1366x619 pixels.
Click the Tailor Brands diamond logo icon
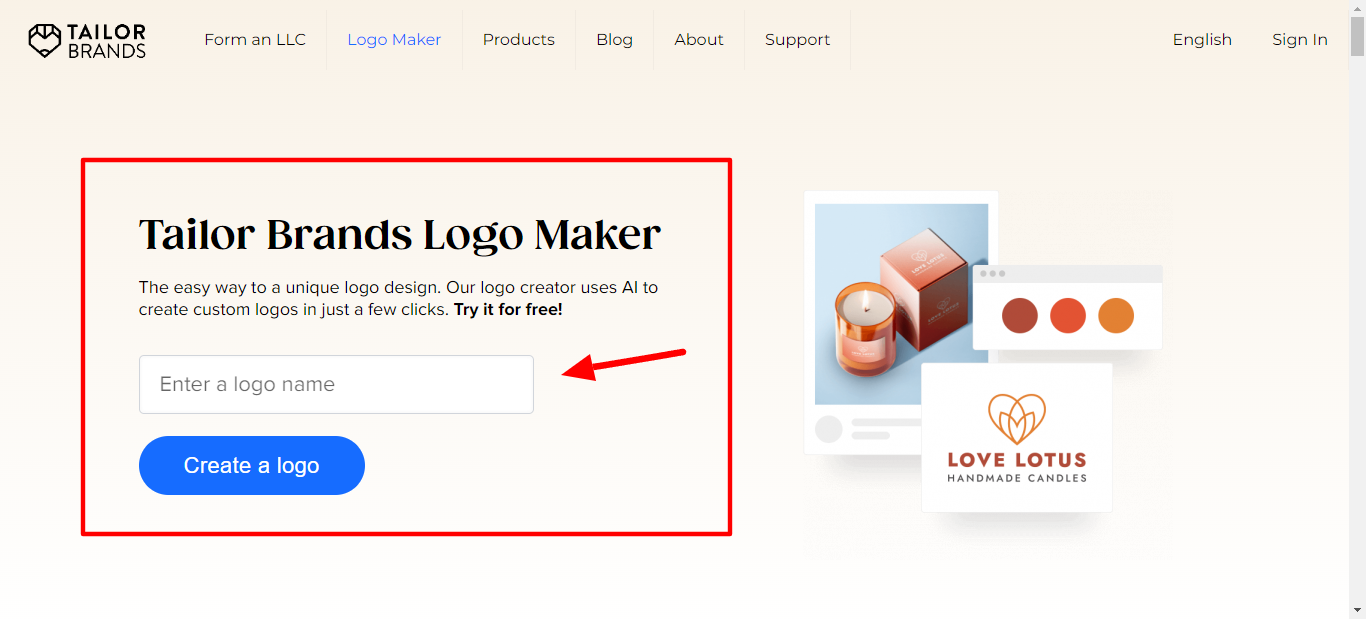click(x=45, y=40)
